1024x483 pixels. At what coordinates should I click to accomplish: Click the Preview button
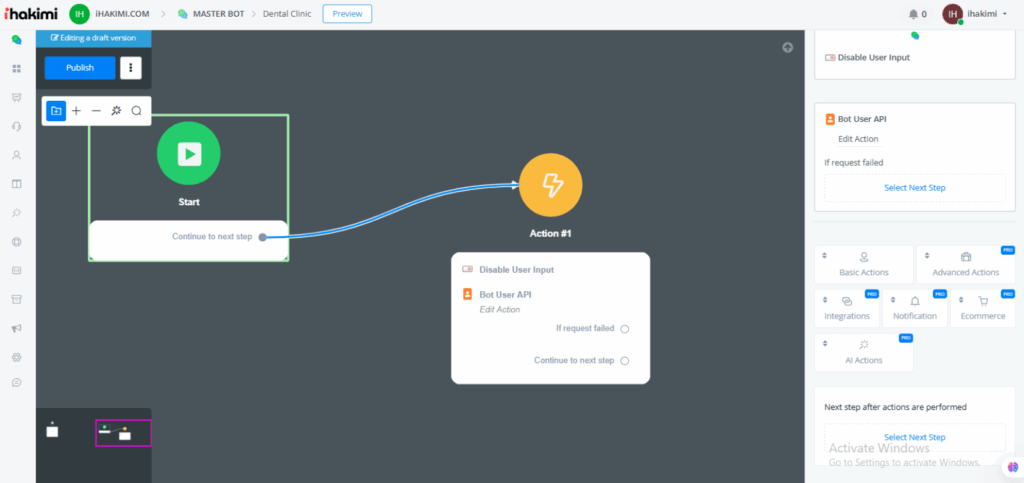point(347,14)
